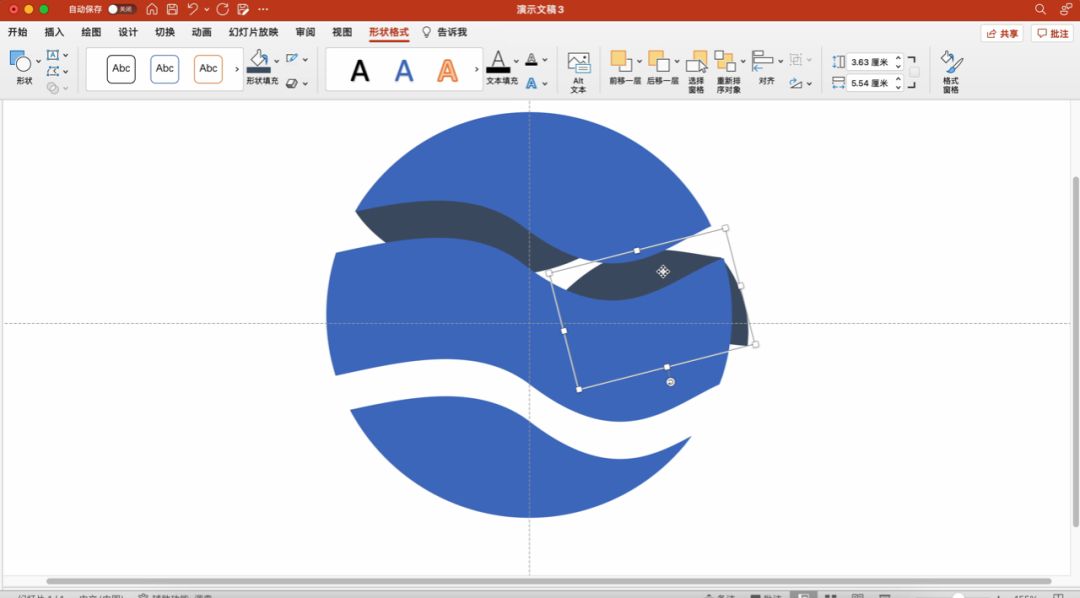Screen dimensions: 1080x598
Task: Click the text box icon beside Shapes
Action: click(53, 54)
